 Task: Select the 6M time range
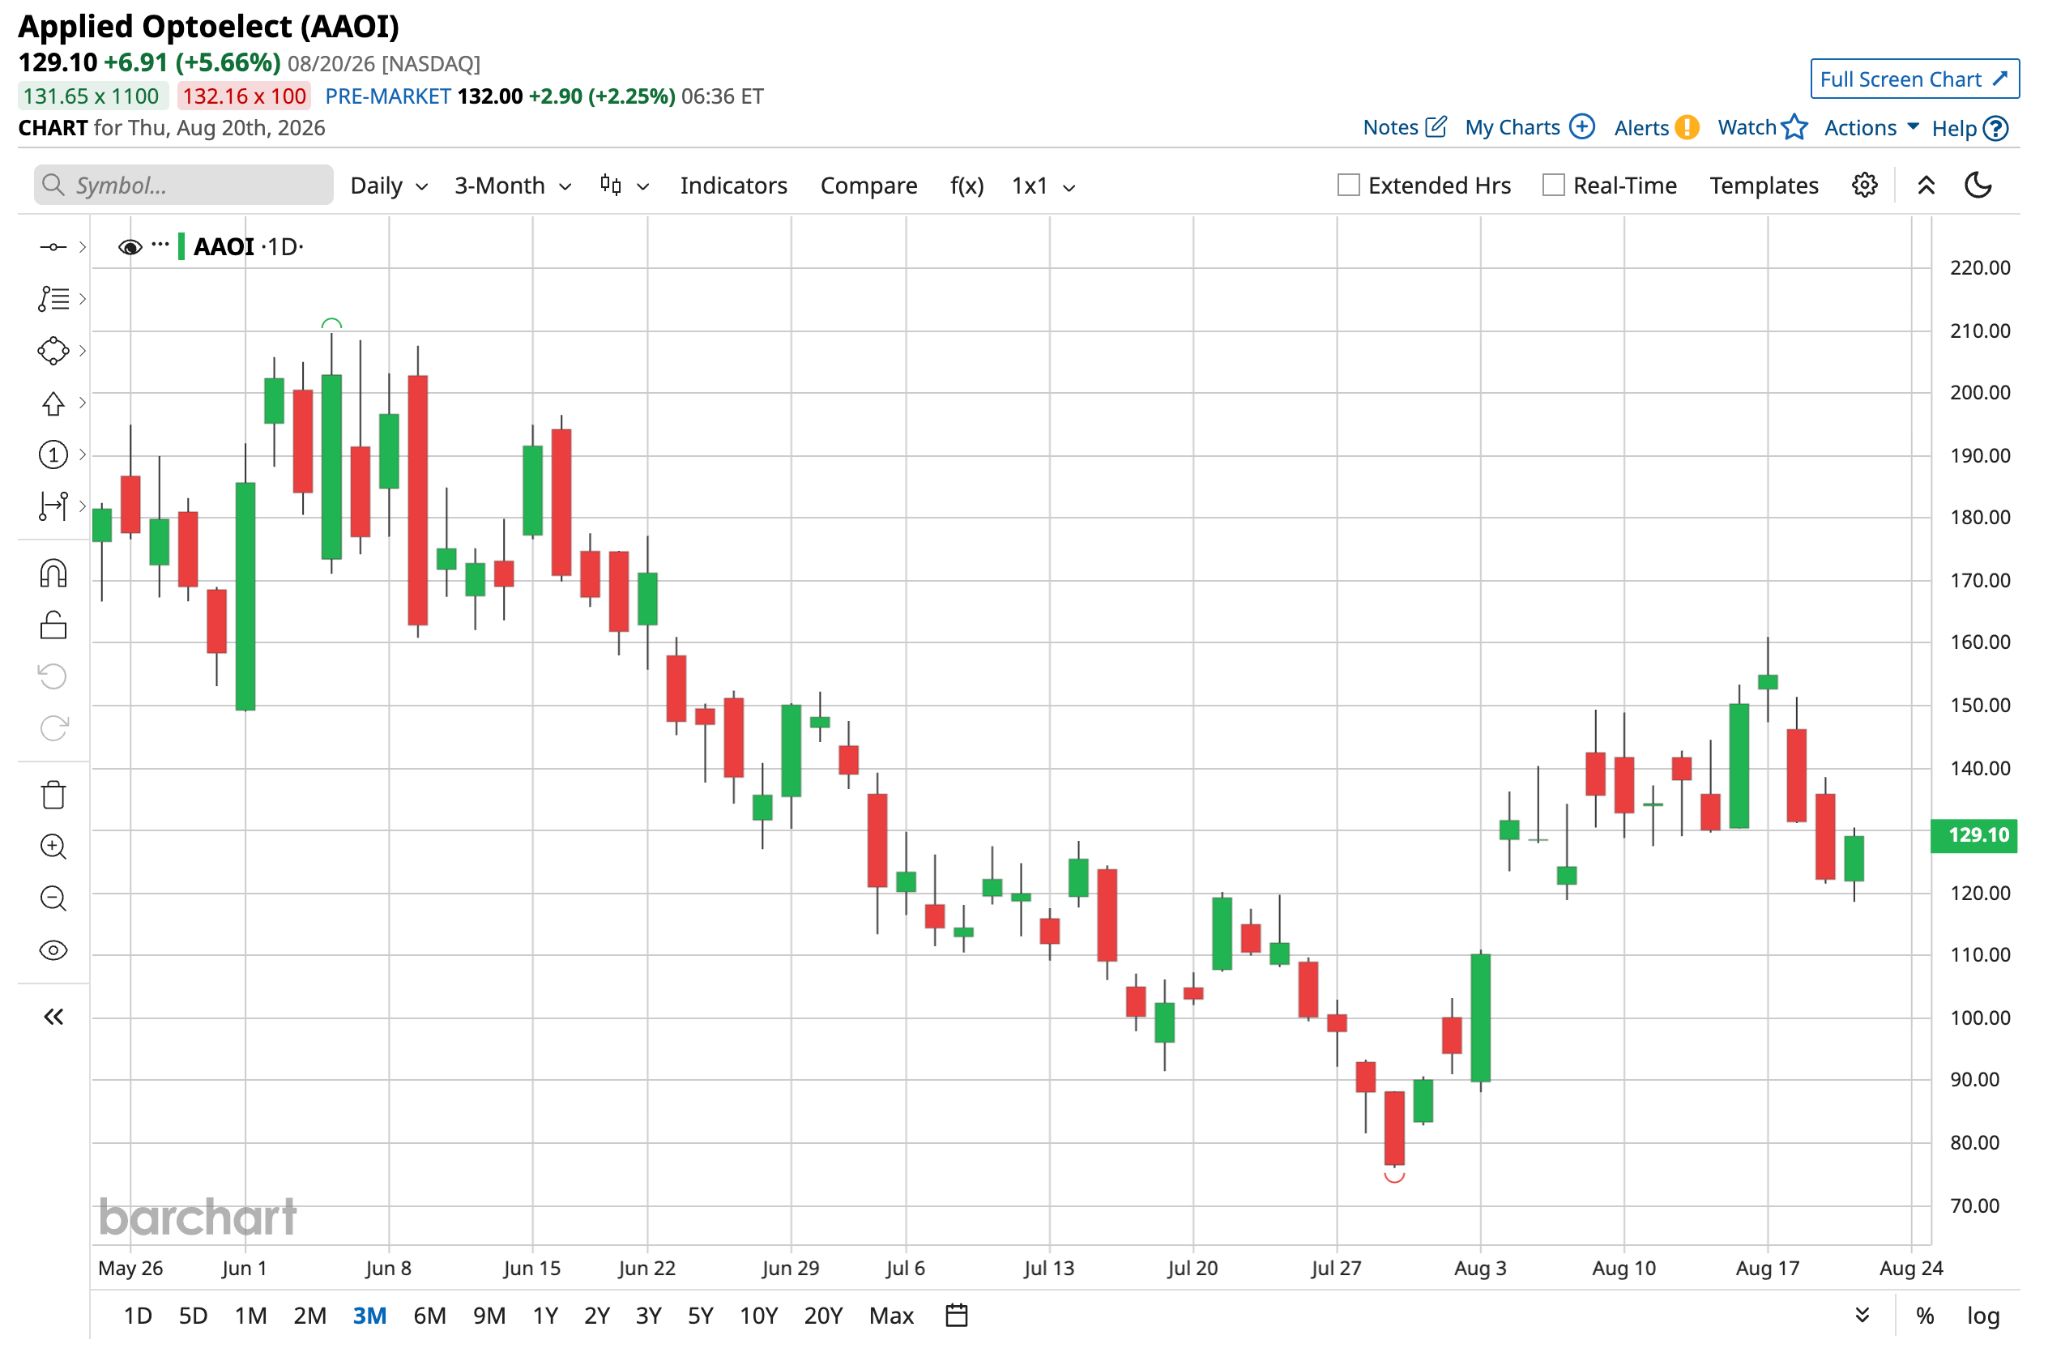coord(429,1316)
